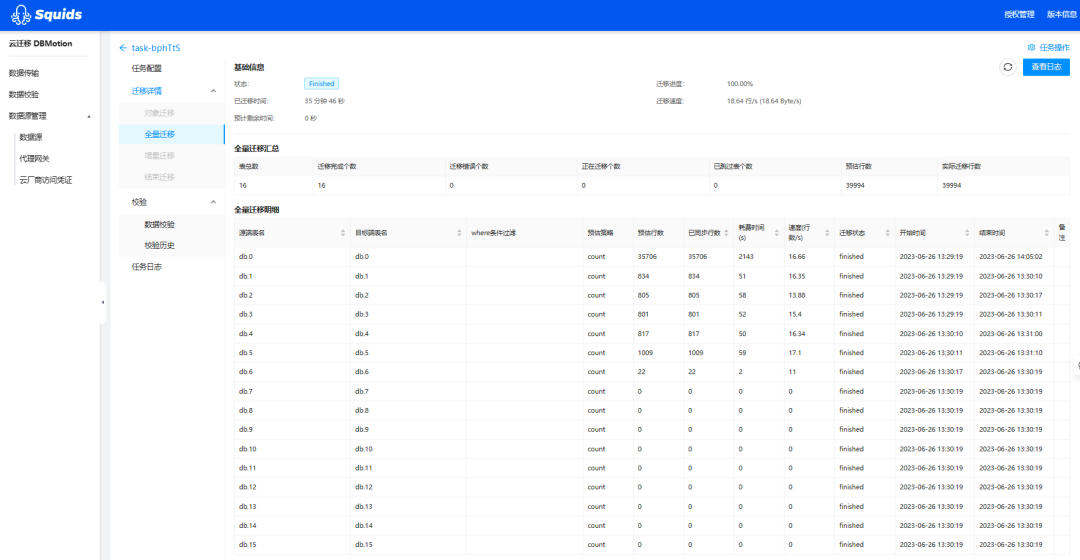Click the 备注 column header
The image size is (1080, 560).
(x=1062, y=232)
